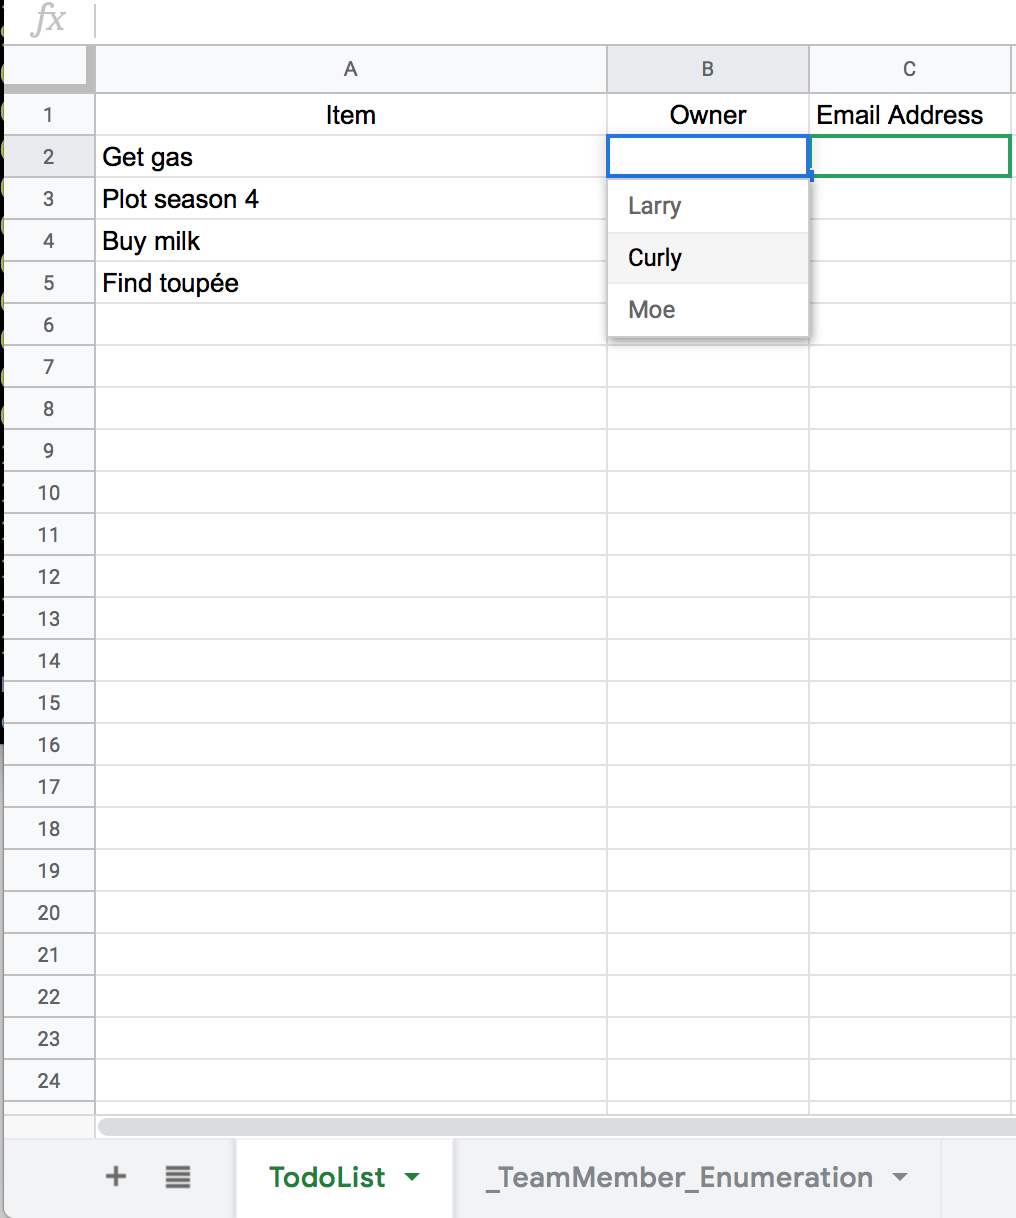Choose Larry from the owner dropdown

pos(655,206)
